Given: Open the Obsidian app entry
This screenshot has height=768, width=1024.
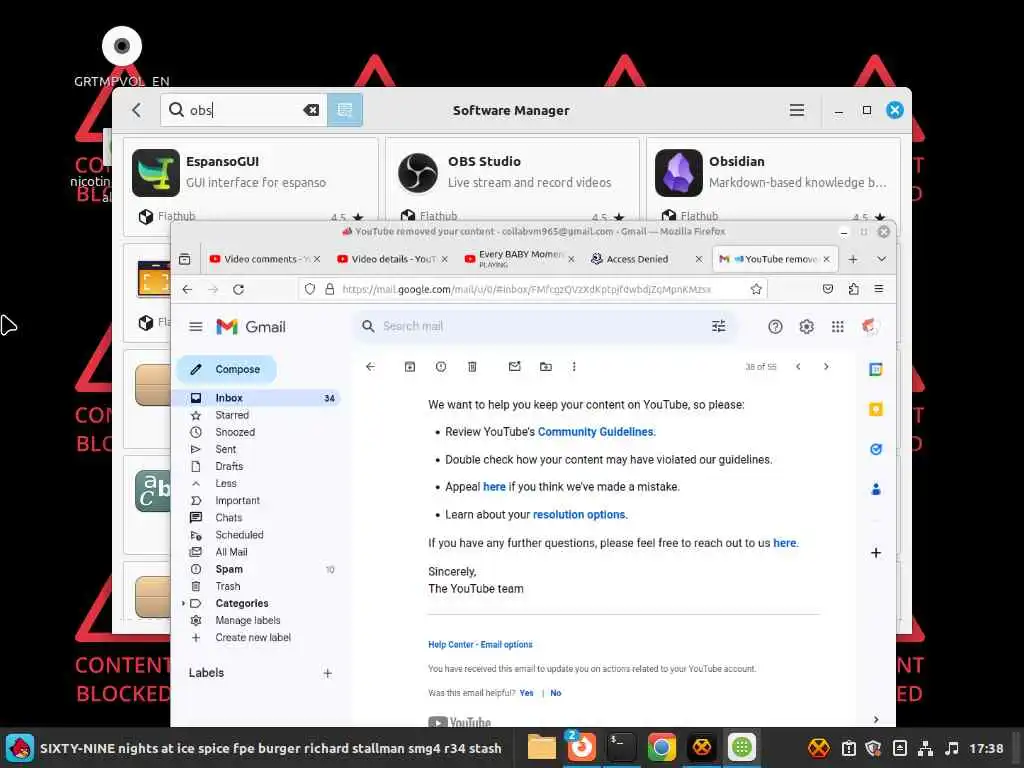Looking at the screenshot, I should click(773, 180).
